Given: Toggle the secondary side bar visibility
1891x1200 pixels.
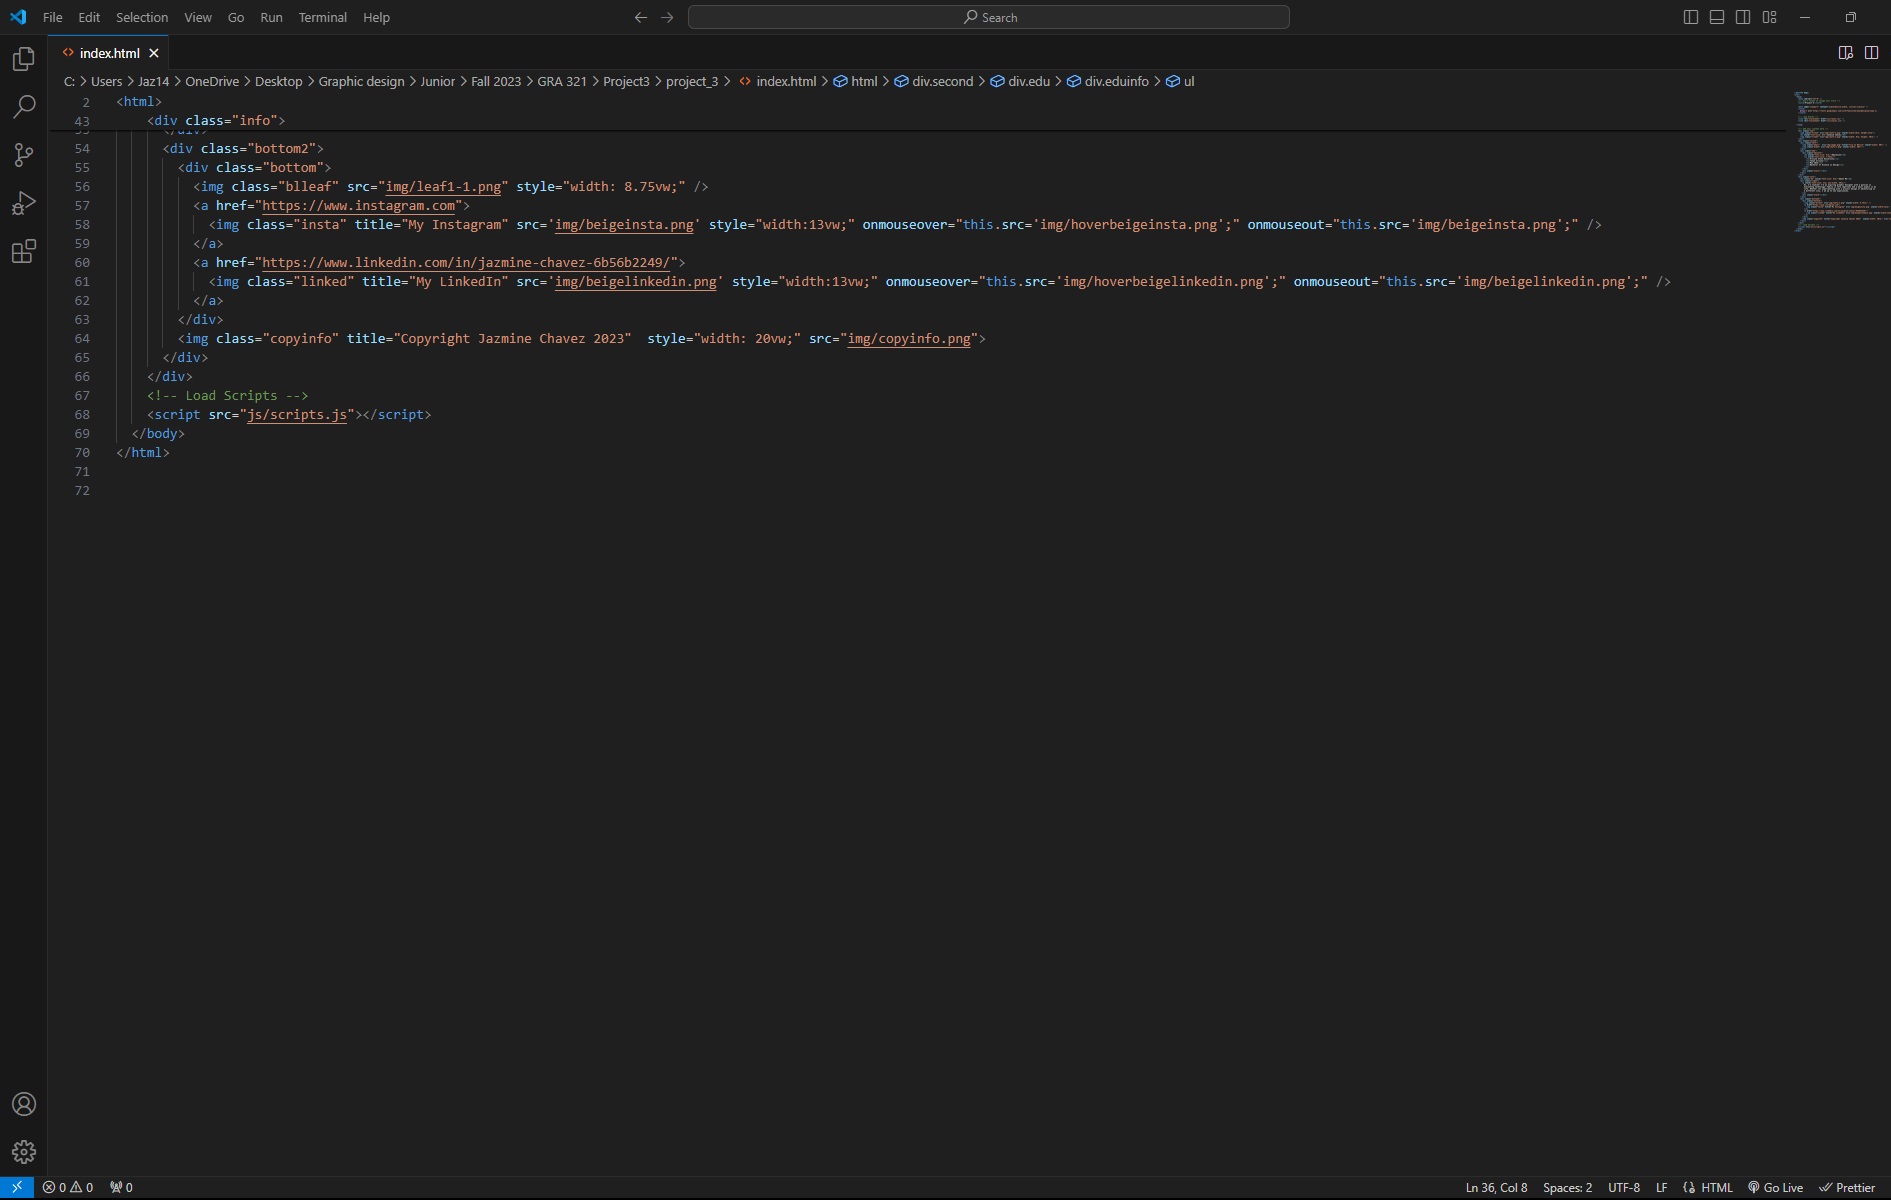Looking at the screenshot, I should point(1743,17).
